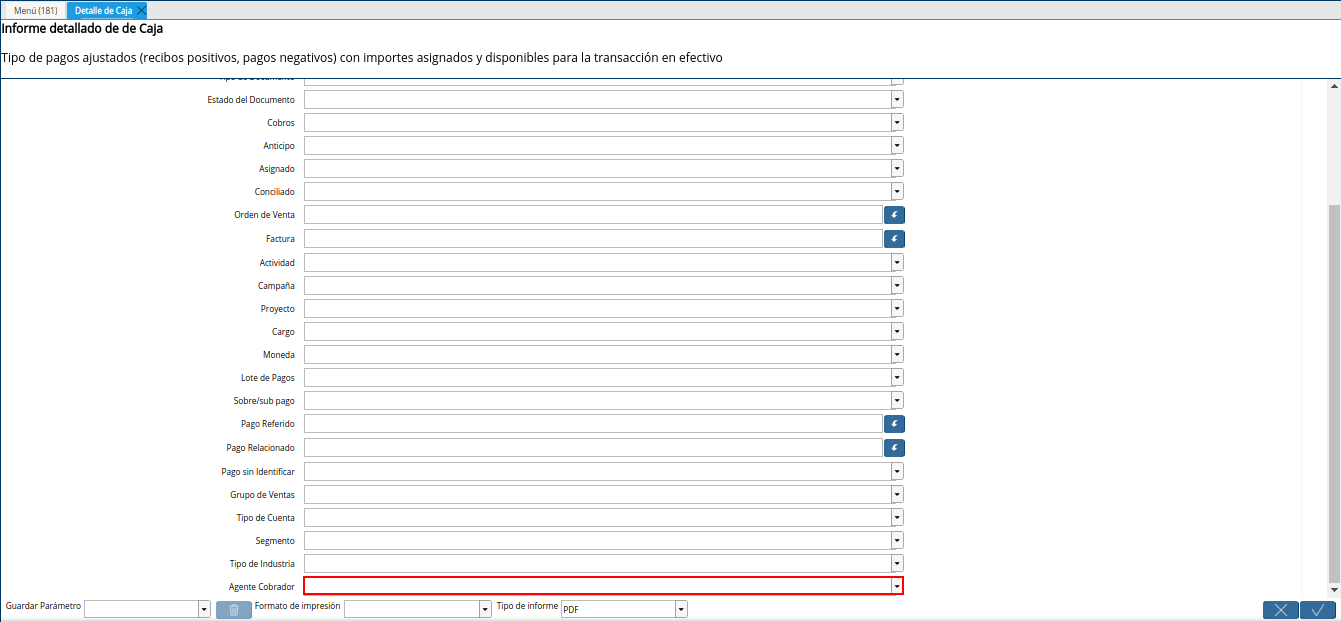Image resolution: width=1341 pixels, height=622 pixels.
Task: Click the Tipo de informe label
Action: coord(527,606)
